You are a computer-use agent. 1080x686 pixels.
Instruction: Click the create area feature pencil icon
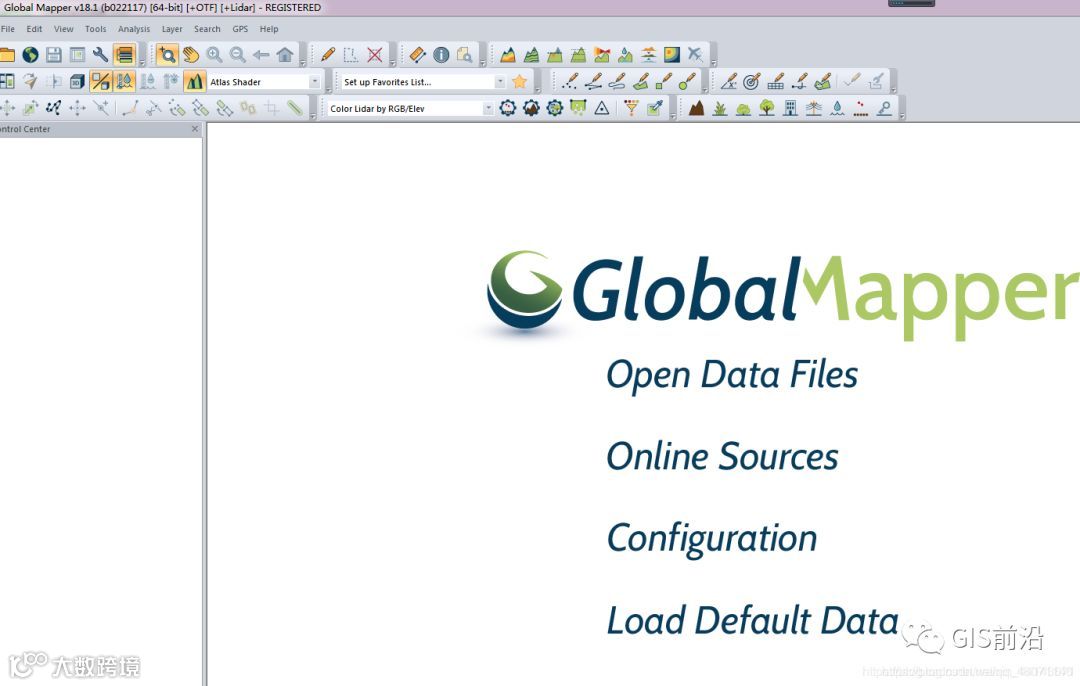[x=641, y=82]
